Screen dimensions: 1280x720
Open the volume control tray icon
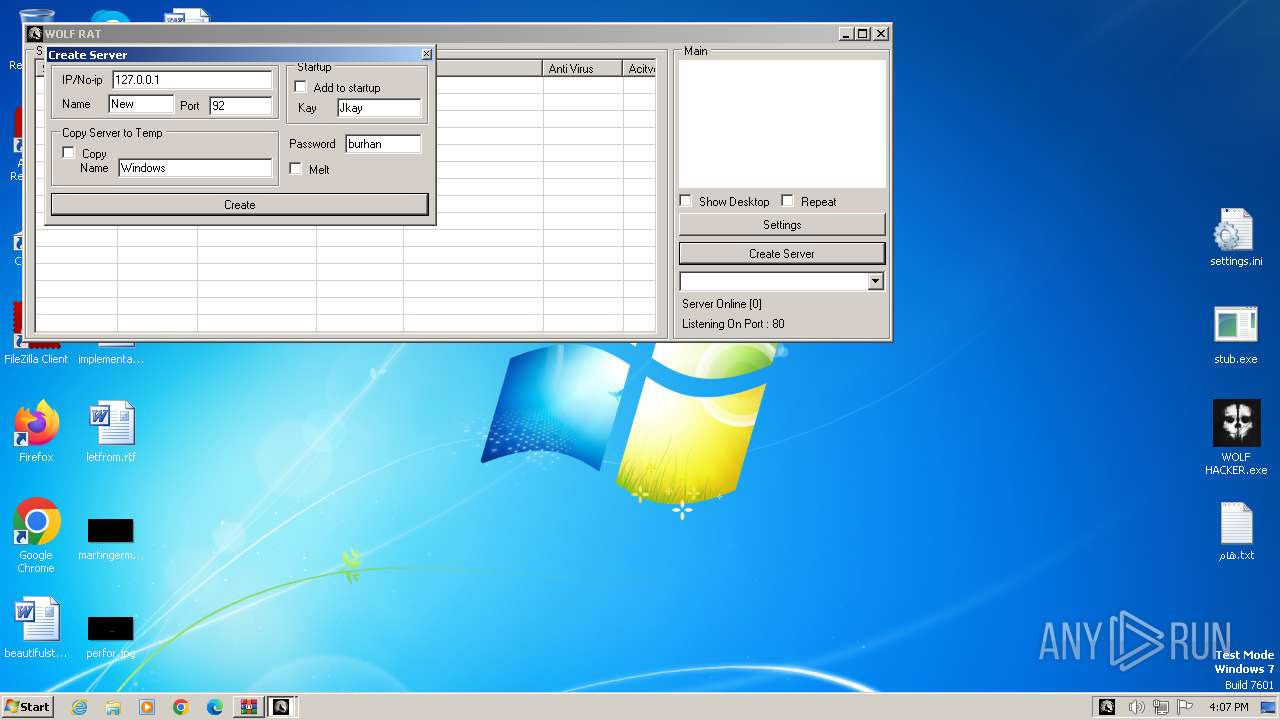click(x=1137, y=707)
